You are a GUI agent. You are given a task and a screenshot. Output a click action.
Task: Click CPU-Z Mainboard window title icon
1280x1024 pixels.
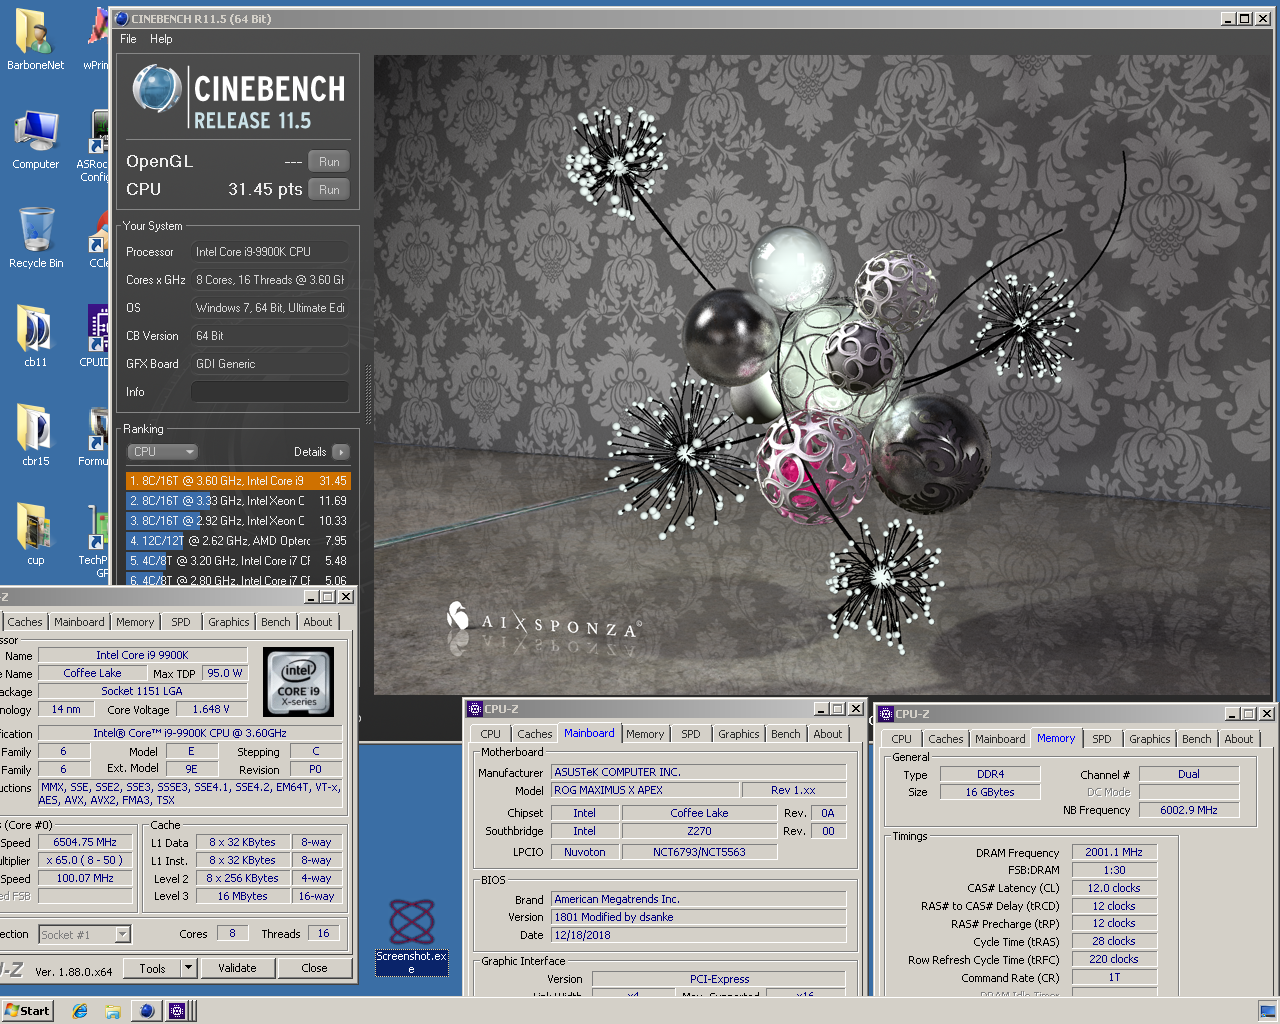click(475, 709)
